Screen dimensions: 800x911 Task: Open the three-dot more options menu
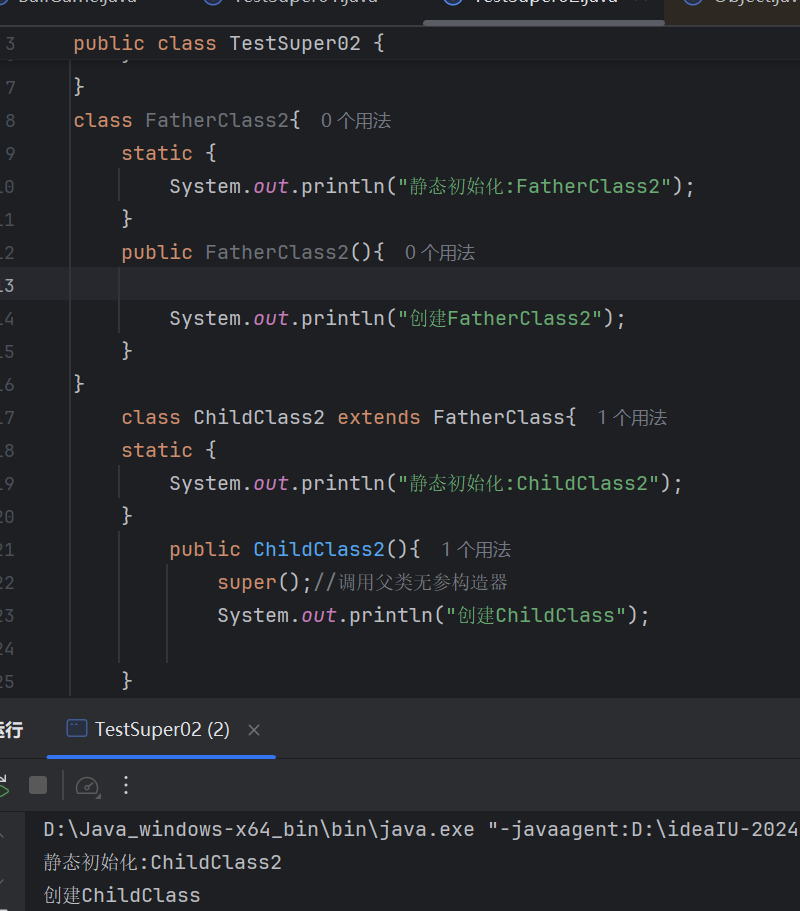[126, 786]
